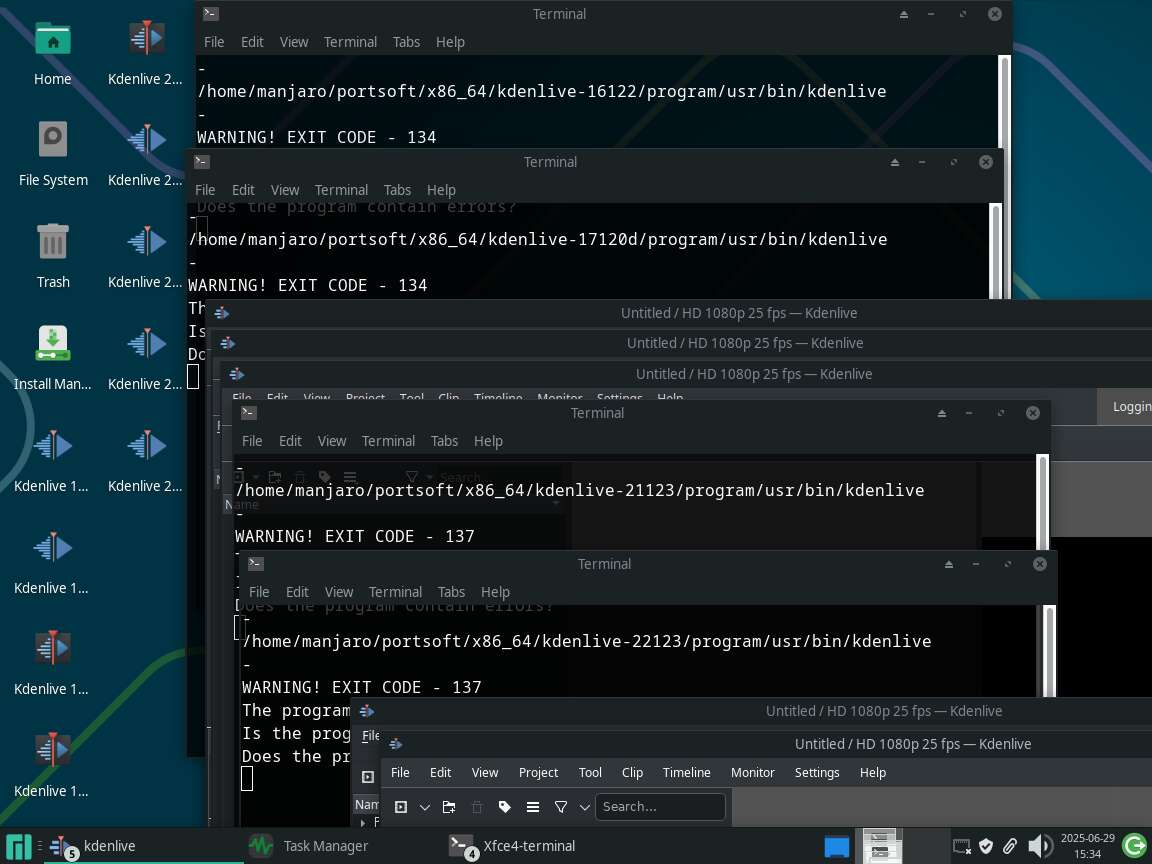
Task: Click the keep-above arrow in the kdenlive-17120d terminal
Action: (895, 162)
